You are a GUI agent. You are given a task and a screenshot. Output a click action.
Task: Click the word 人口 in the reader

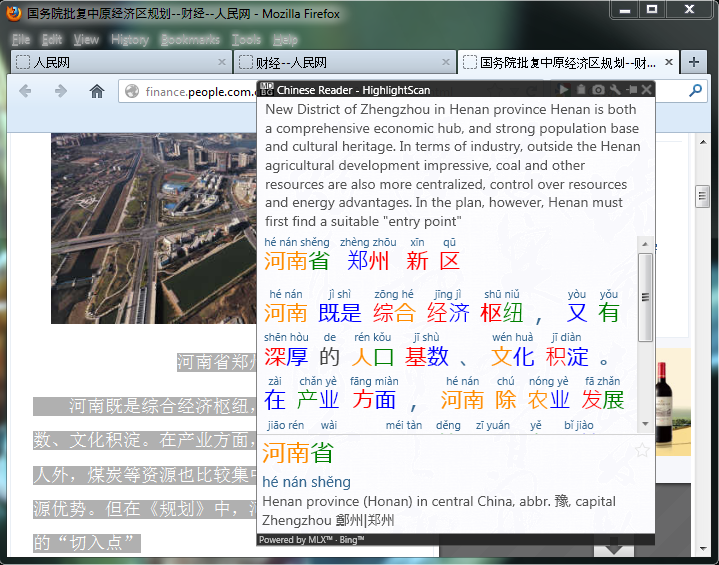tap(372, 356)
